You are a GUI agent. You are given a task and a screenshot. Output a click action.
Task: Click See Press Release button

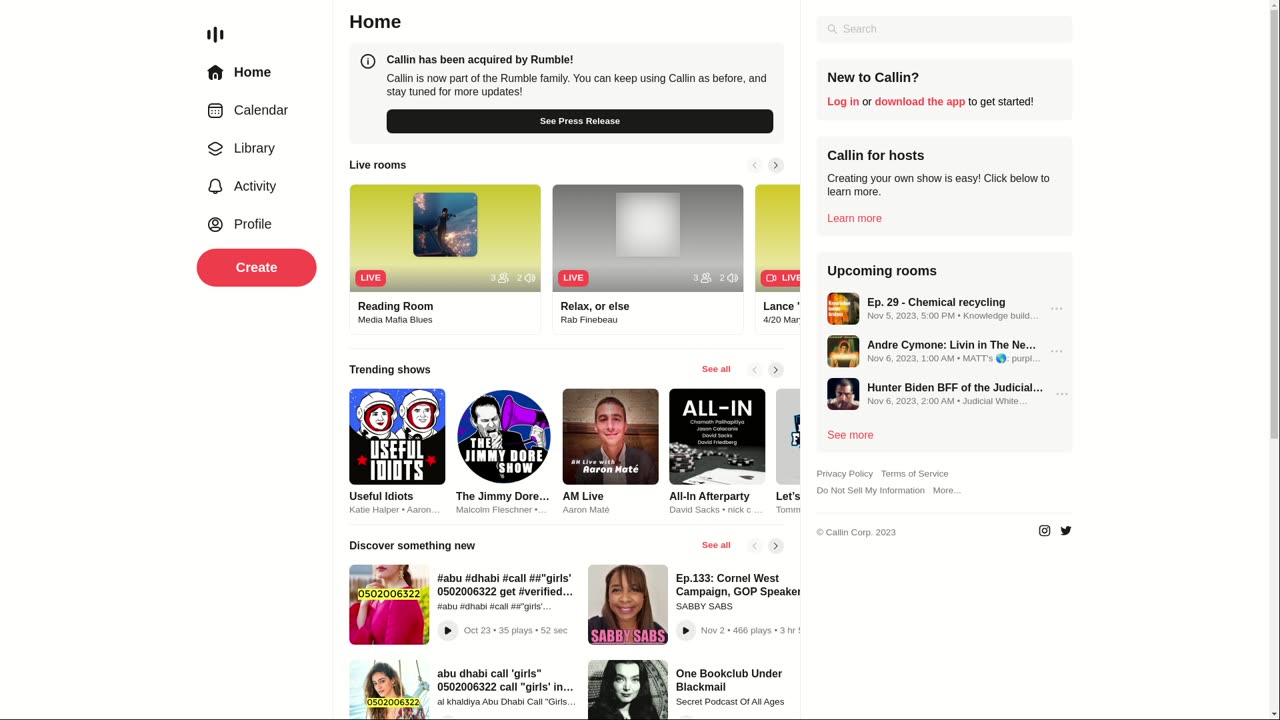[x=580, y=121]
